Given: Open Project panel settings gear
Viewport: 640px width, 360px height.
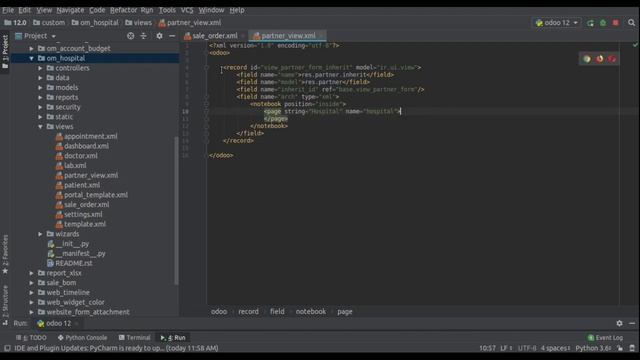Looking at the screenshot, I should coord(159,36).
